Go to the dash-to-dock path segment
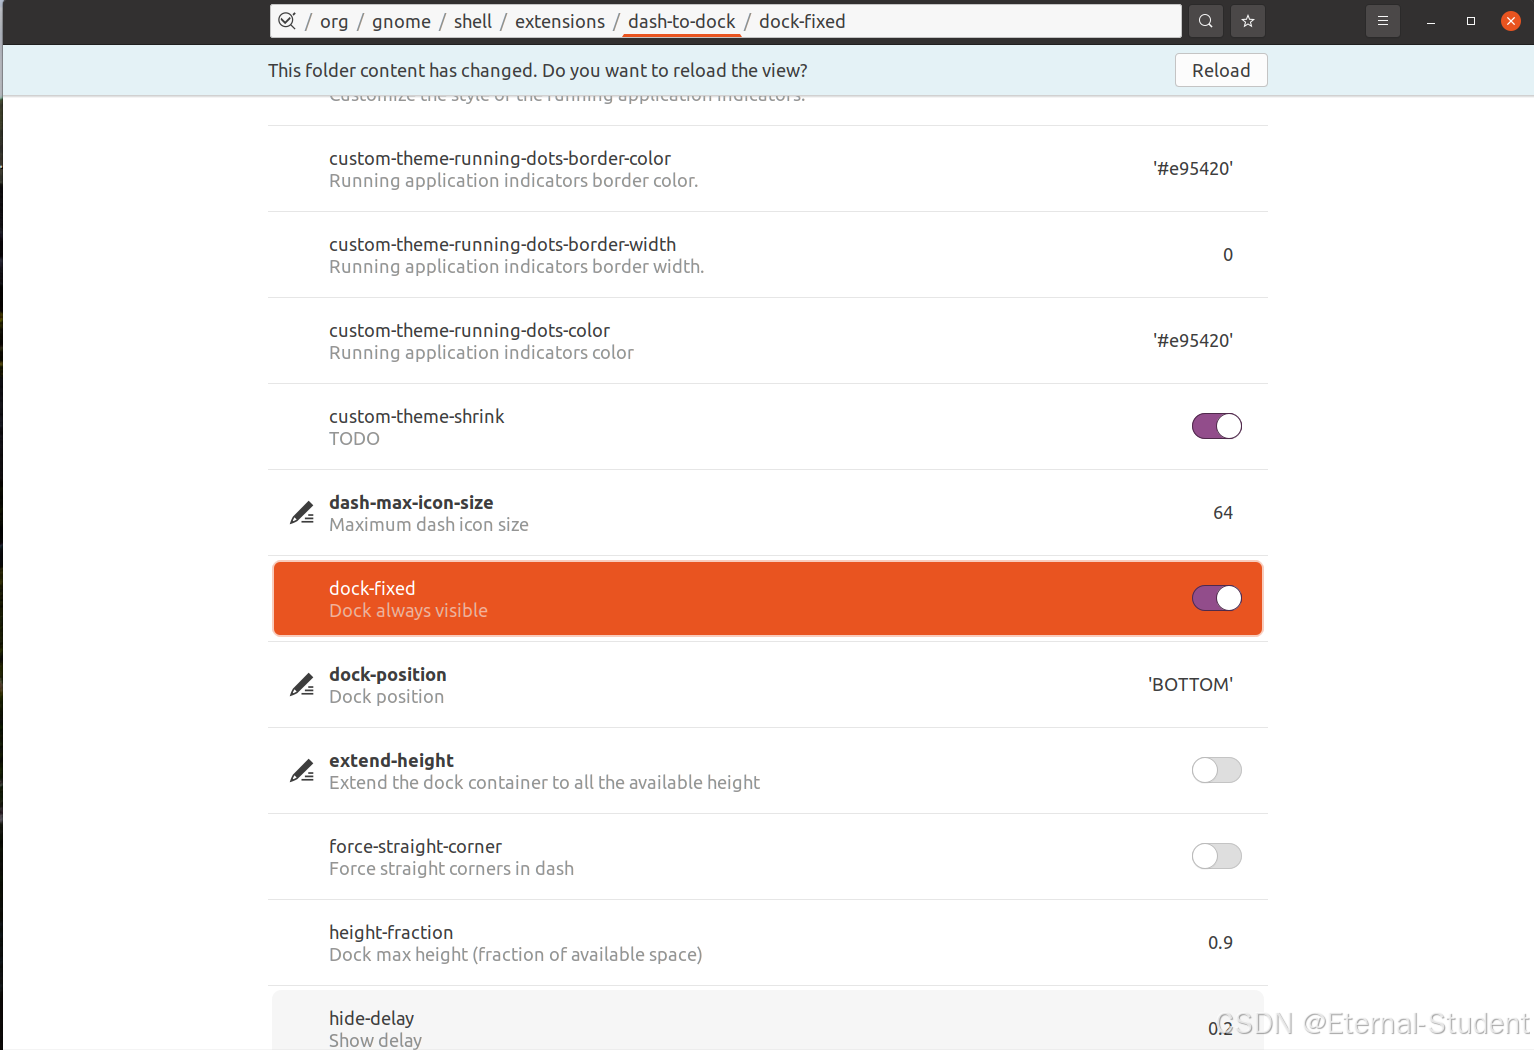This screenshot has height=1050, width=1534. pos(682,21)
